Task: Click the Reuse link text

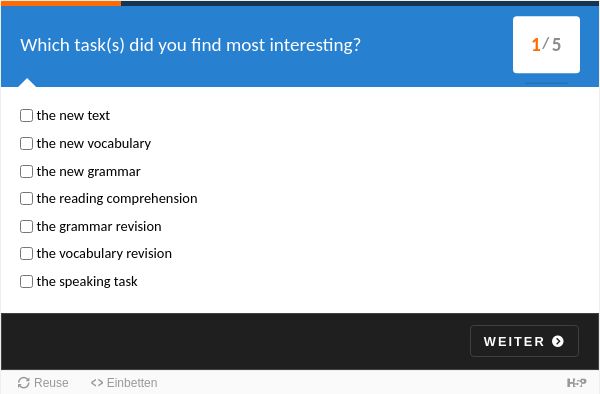Action: (51, 383)
